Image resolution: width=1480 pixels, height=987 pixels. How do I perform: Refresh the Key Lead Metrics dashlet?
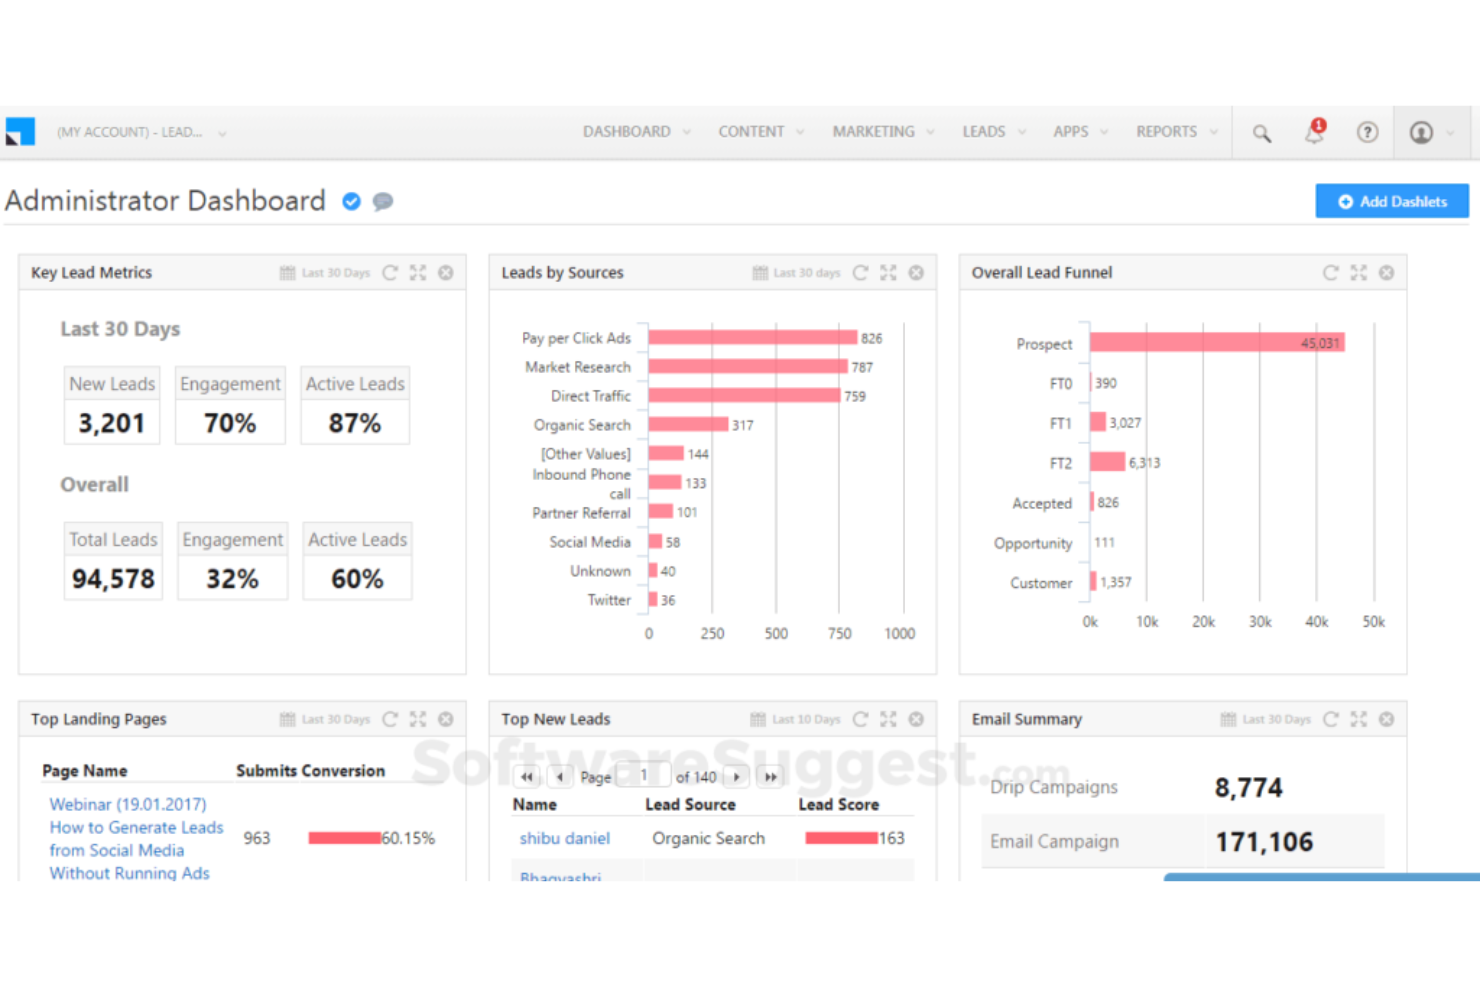390,273
